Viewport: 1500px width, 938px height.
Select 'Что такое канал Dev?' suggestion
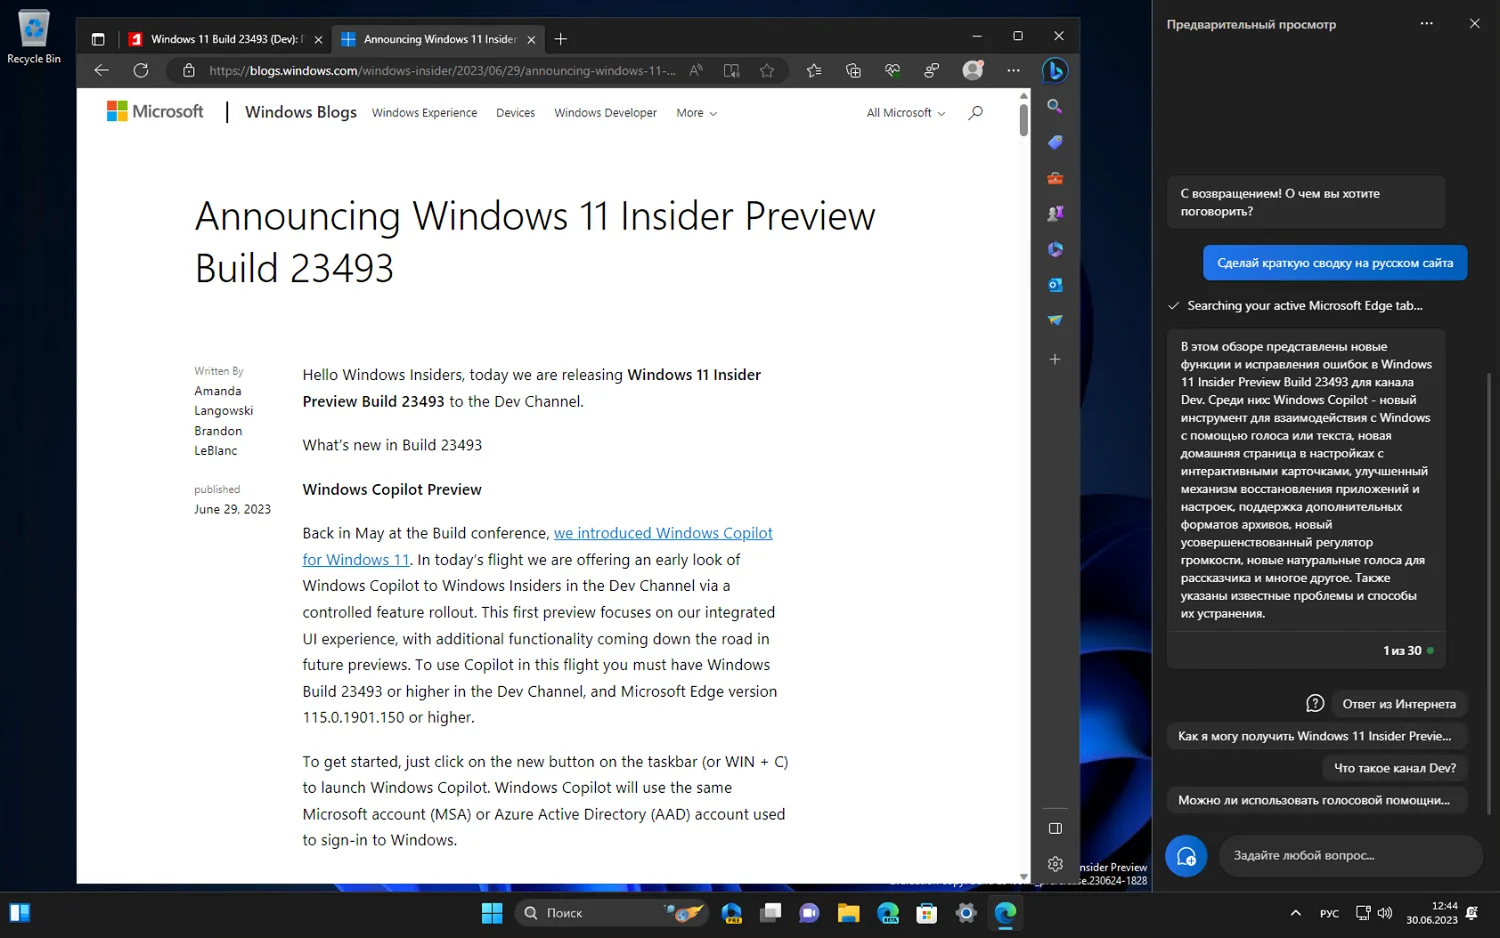tap(1394, 768)
